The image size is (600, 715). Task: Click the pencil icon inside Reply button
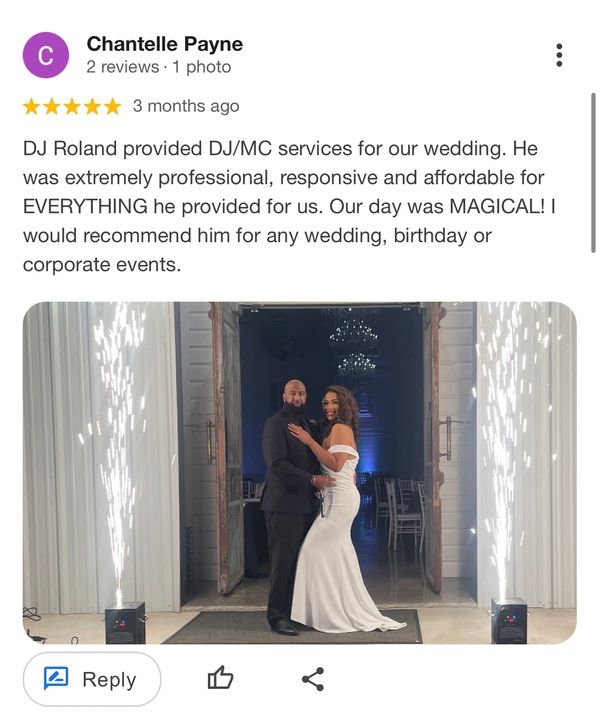point(56,679)
